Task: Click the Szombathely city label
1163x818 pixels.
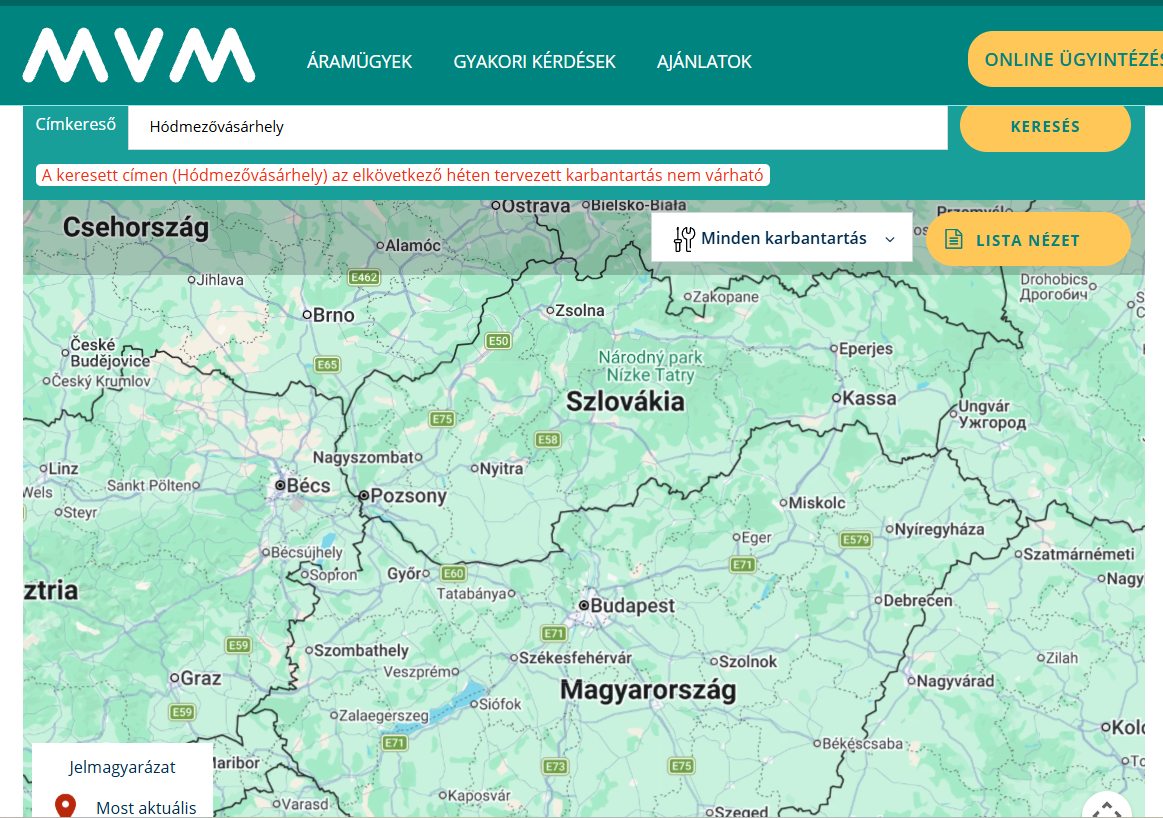Action: (x=361, y=650)
